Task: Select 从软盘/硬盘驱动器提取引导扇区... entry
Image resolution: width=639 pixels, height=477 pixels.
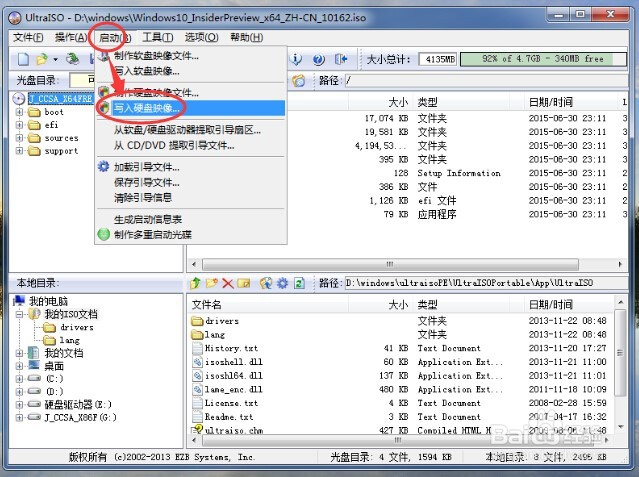Action: point(191,130)
